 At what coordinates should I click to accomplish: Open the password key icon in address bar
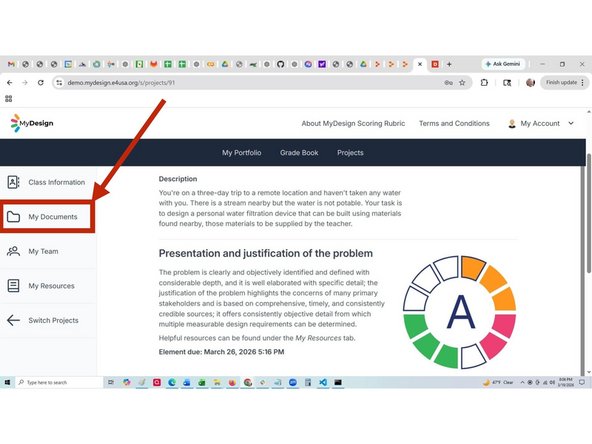[x=448, y=83]
